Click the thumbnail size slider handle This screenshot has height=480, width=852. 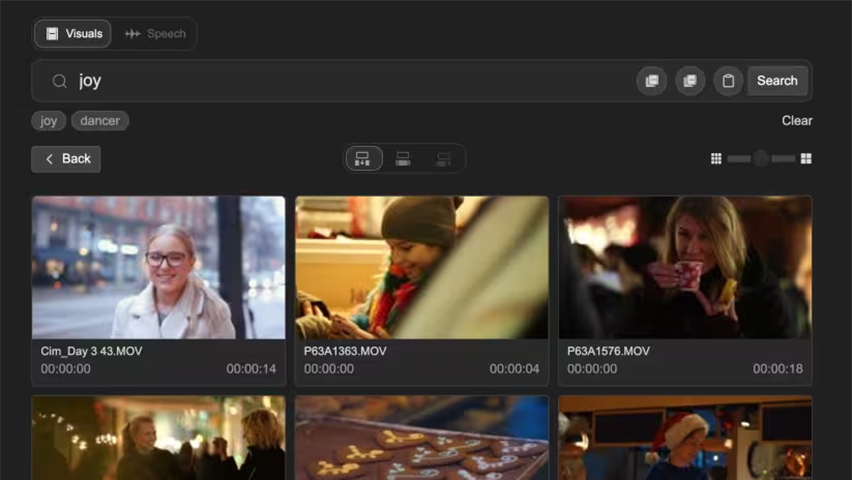click(761, 159)
